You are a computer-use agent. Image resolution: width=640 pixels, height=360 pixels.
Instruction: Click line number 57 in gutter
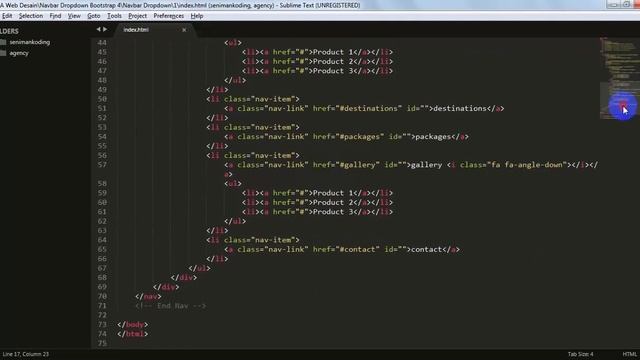click(102, 164)
